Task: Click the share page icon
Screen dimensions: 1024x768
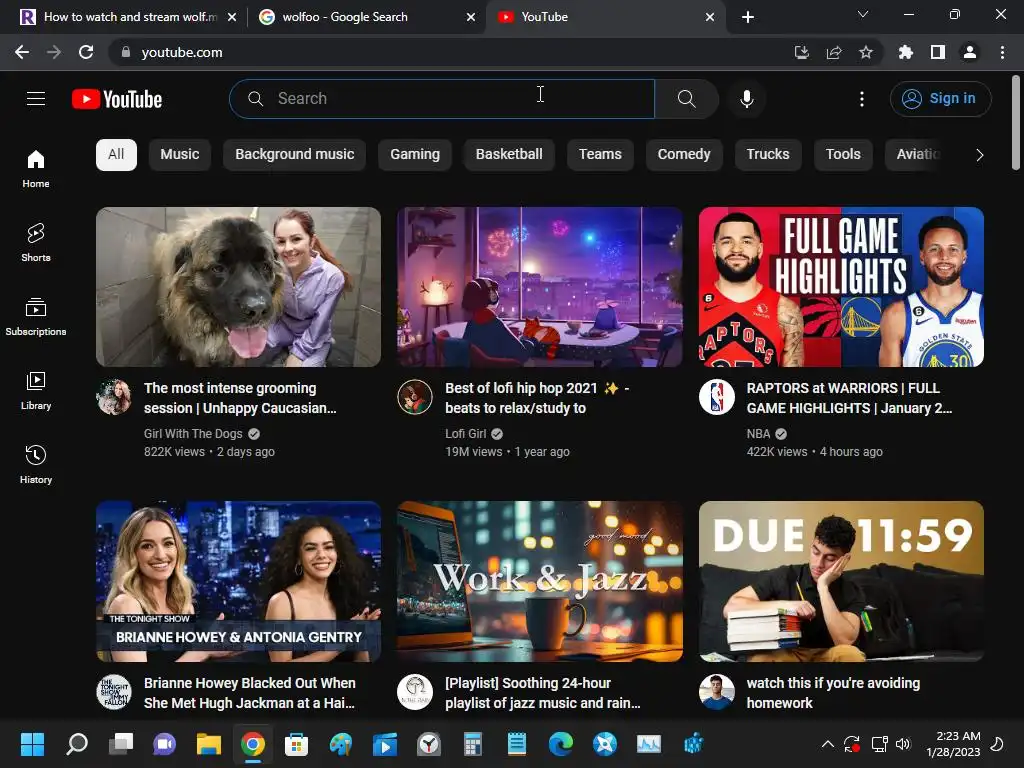Action: click(834, 52)
